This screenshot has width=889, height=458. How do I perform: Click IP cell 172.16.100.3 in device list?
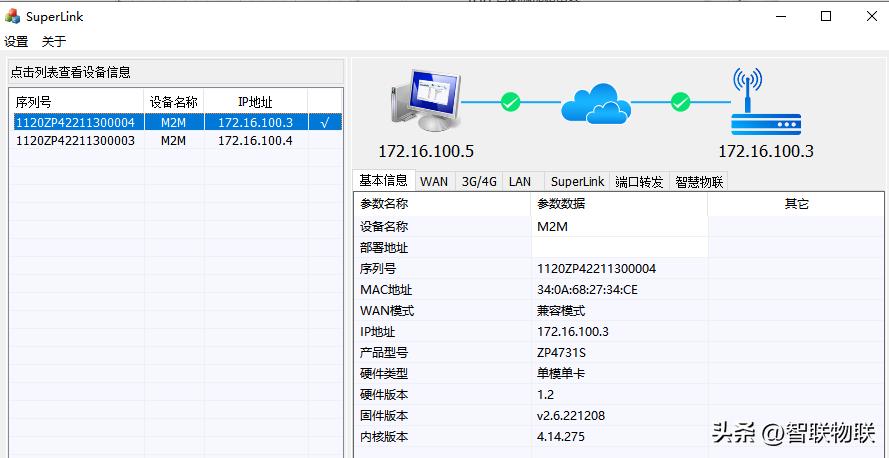255,122
